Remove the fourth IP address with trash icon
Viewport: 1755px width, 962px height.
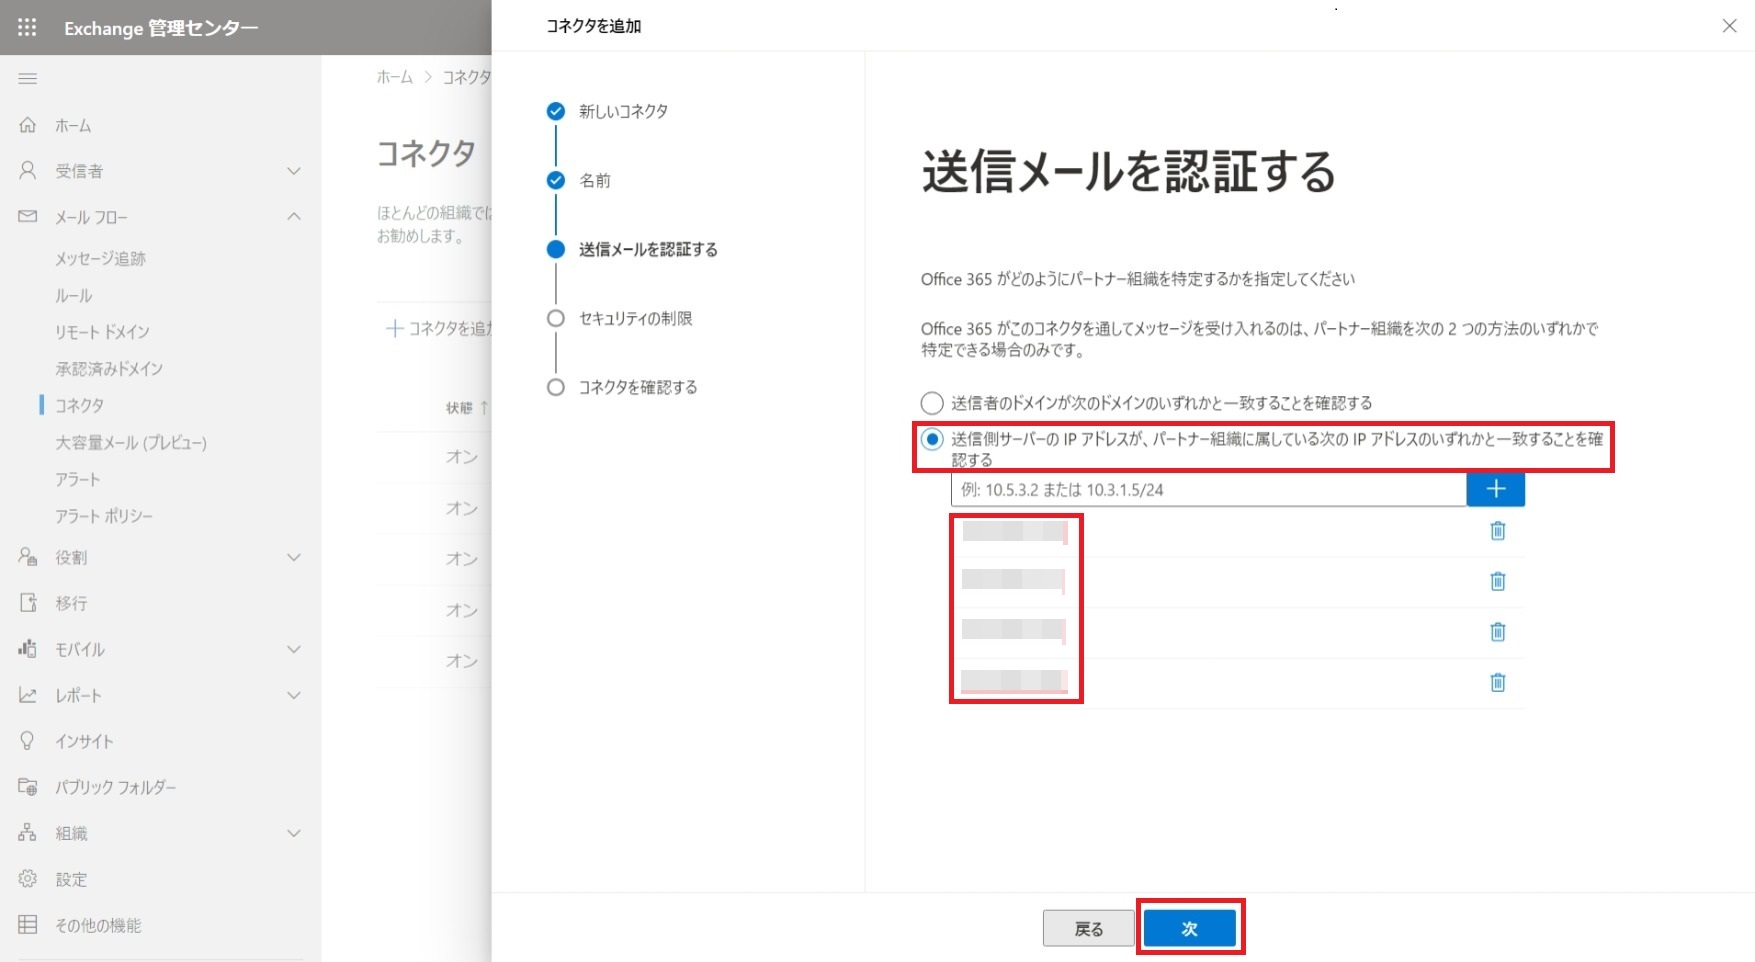click(x=1497, y=683)
